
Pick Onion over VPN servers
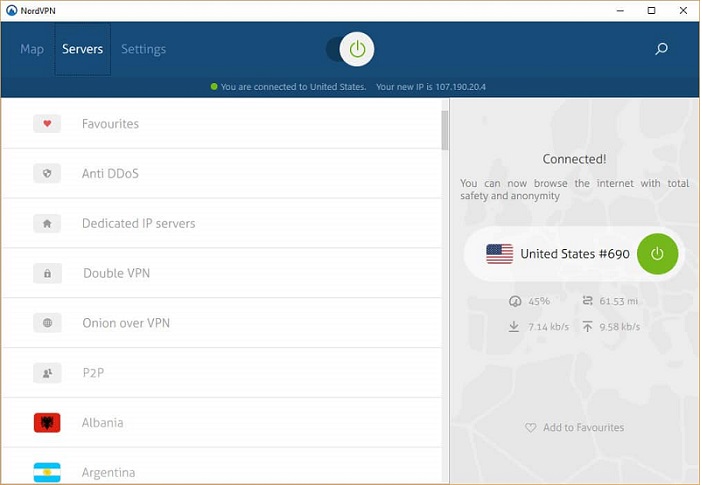click(222, 323)
